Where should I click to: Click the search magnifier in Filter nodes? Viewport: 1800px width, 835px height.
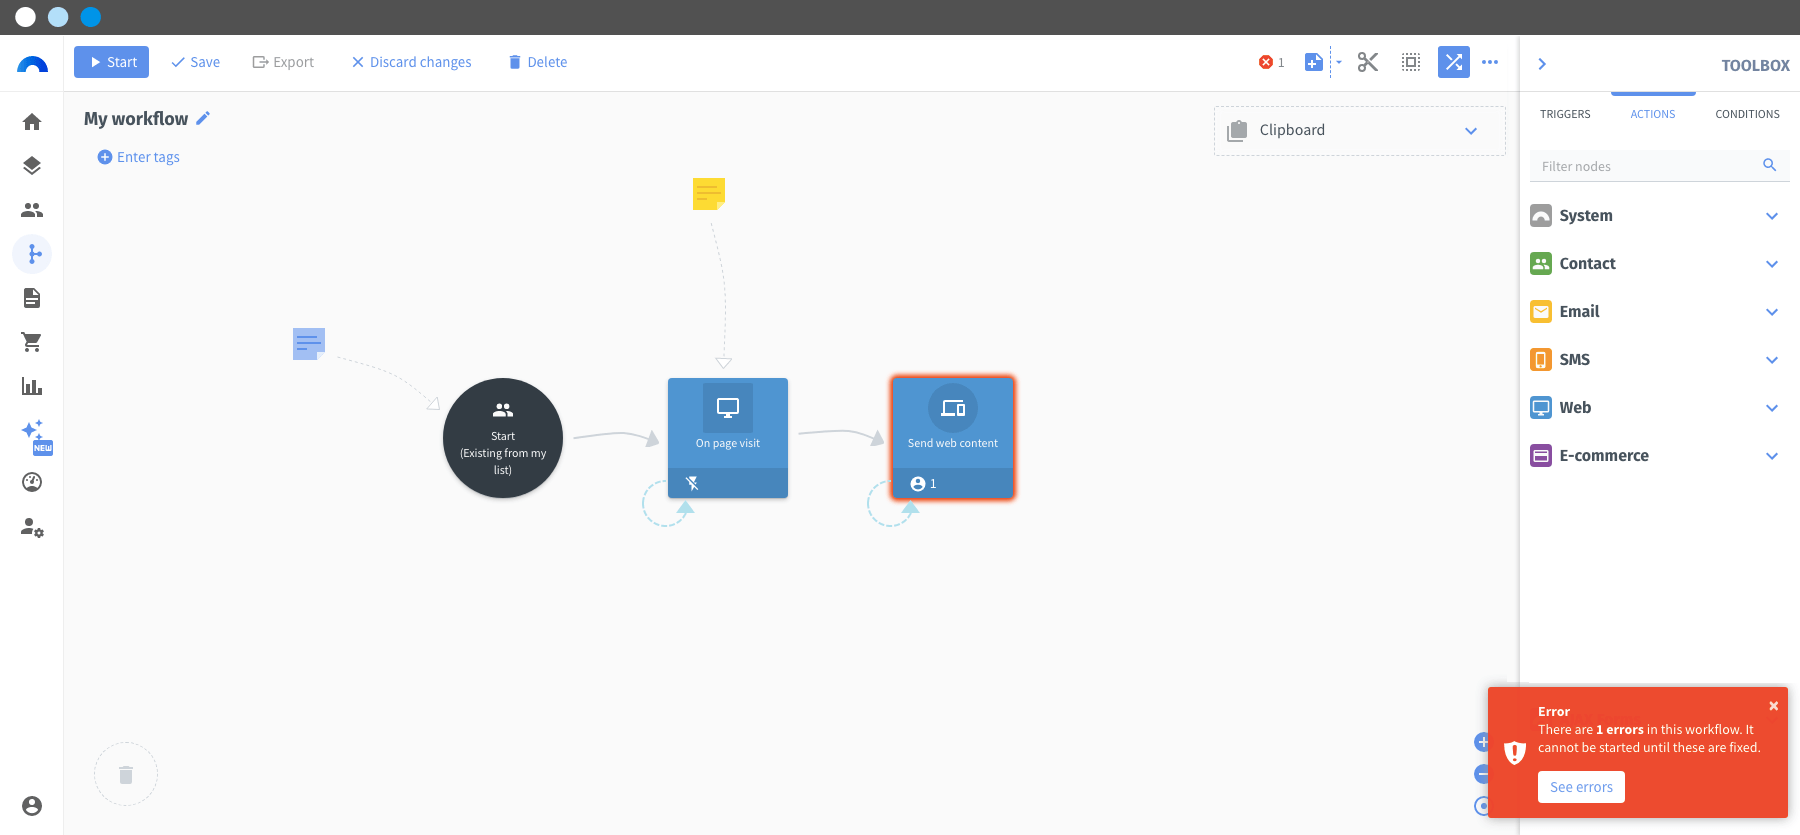click(1769, 165)
